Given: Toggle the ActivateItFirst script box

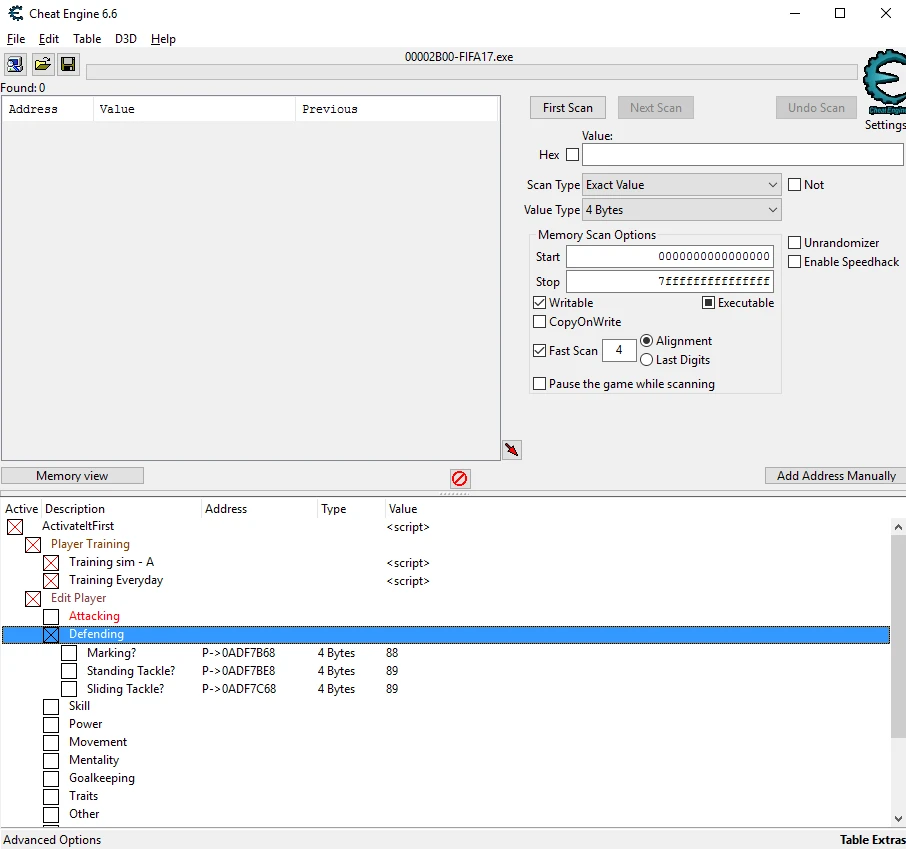Looking at the screenshot, I should [x=15, y=527].
